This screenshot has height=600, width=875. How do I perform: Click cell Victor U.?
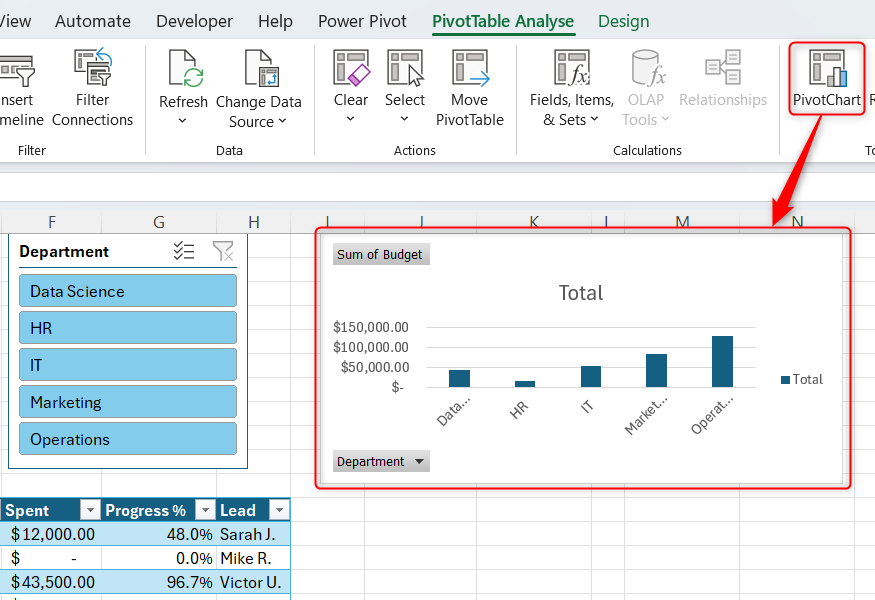(253, 582)
